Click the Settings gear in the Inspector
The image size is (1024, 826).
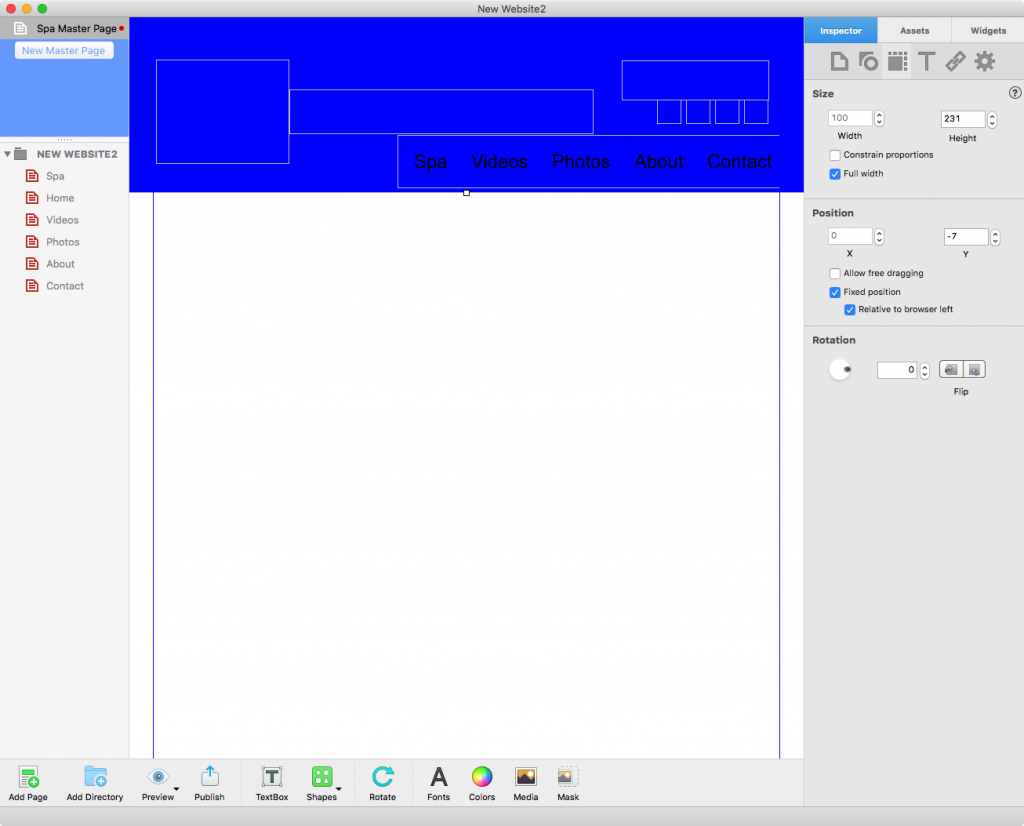pos(984,61)
